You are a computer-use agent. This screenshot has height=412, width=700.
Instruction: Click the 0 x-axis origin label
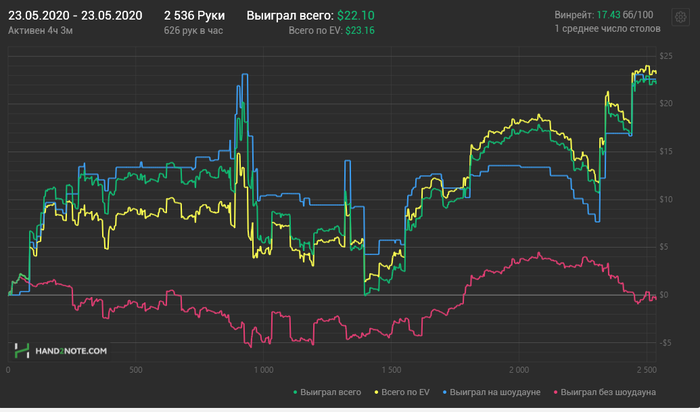tap(8, 370)
